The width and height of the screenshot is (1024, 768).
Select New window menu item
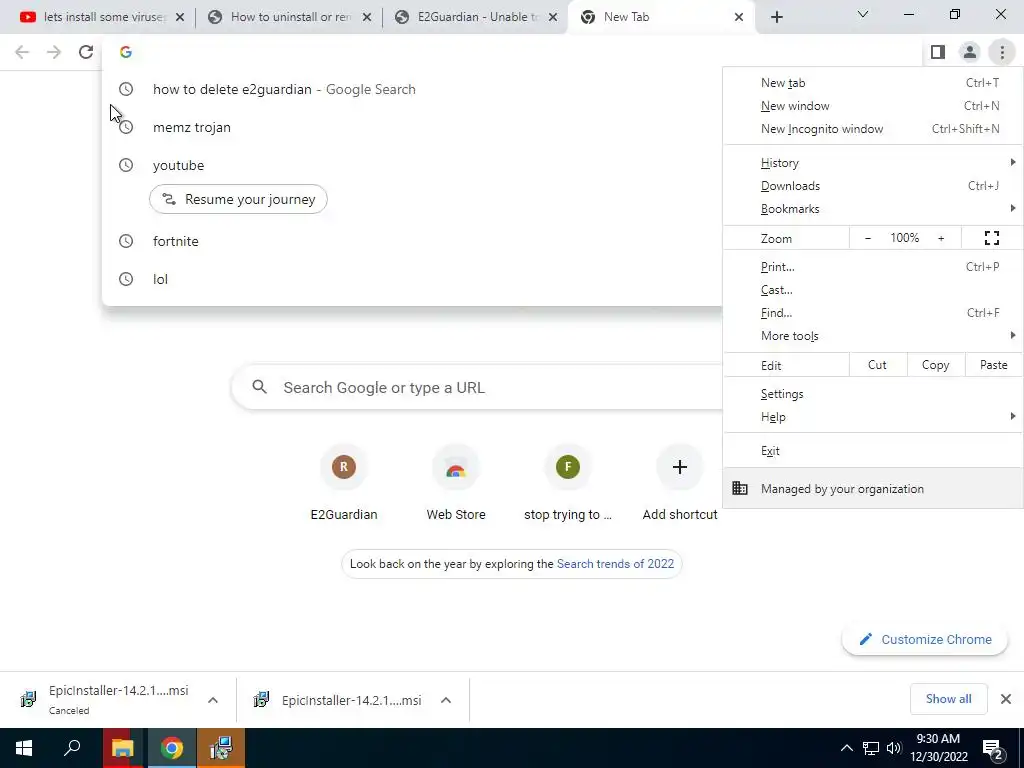click(x=872, y=106)
